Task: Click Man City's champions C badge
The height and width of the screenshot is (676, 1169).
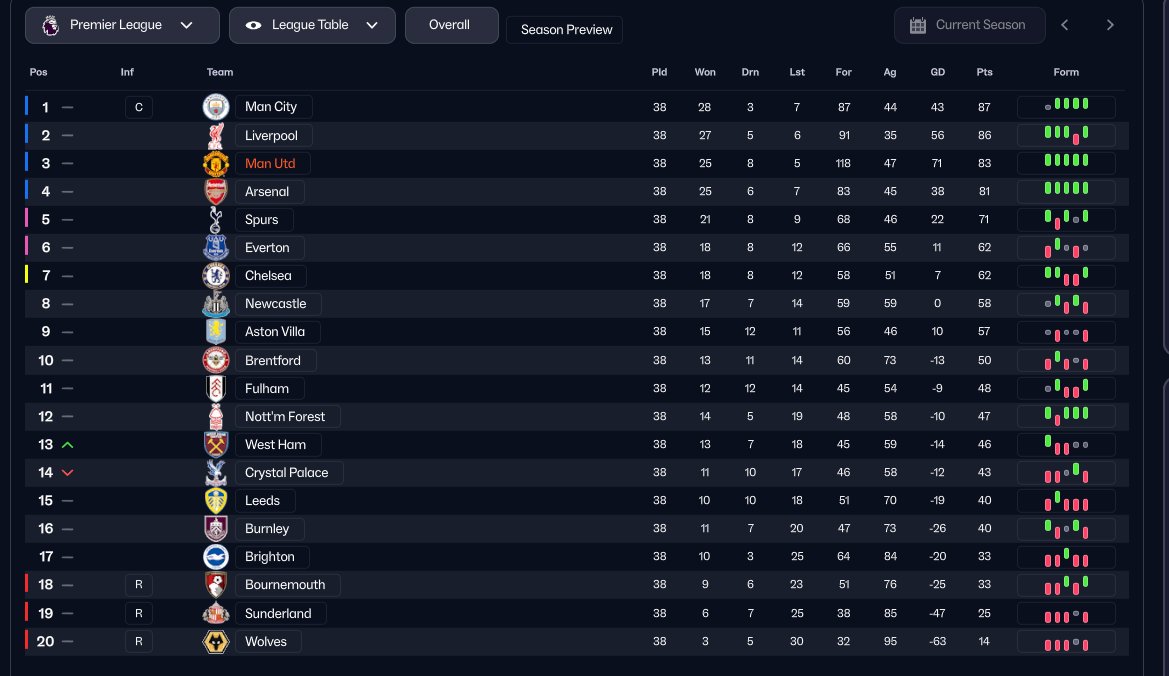Action: 139,107
